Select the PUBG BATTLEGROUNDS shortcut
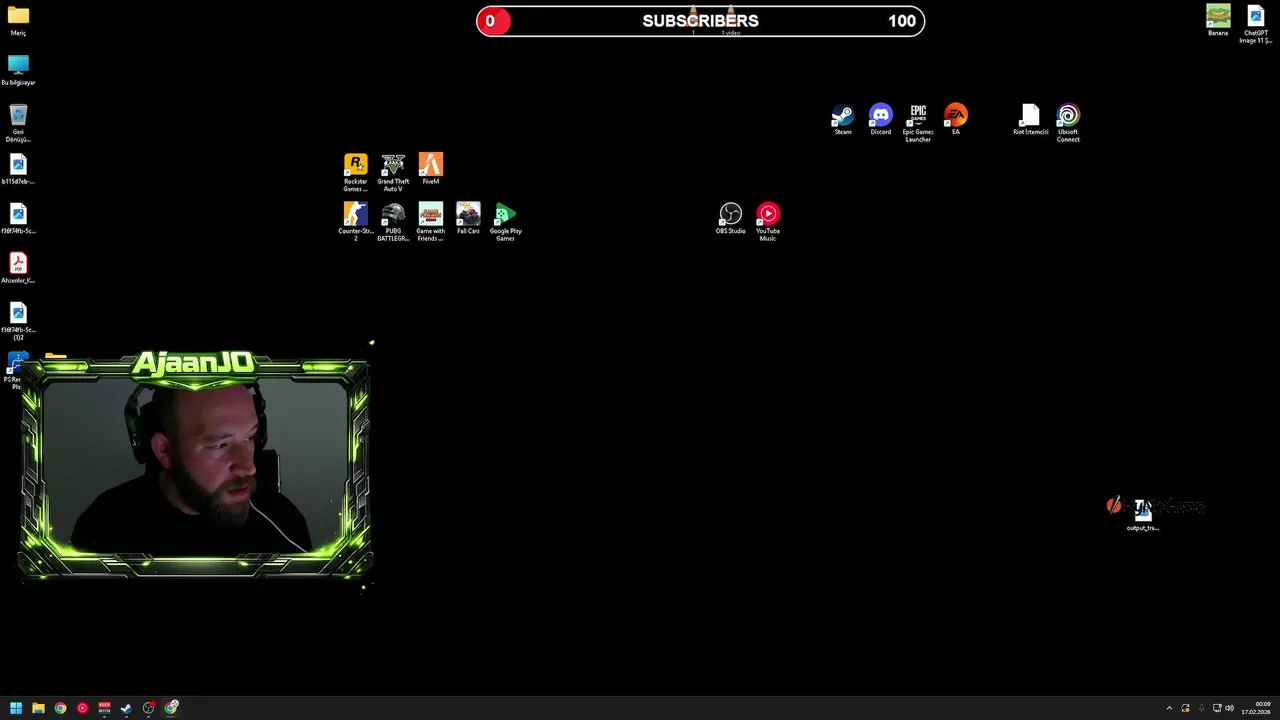The height and width of the screenshot is (720, 1280). coord(393,221)
